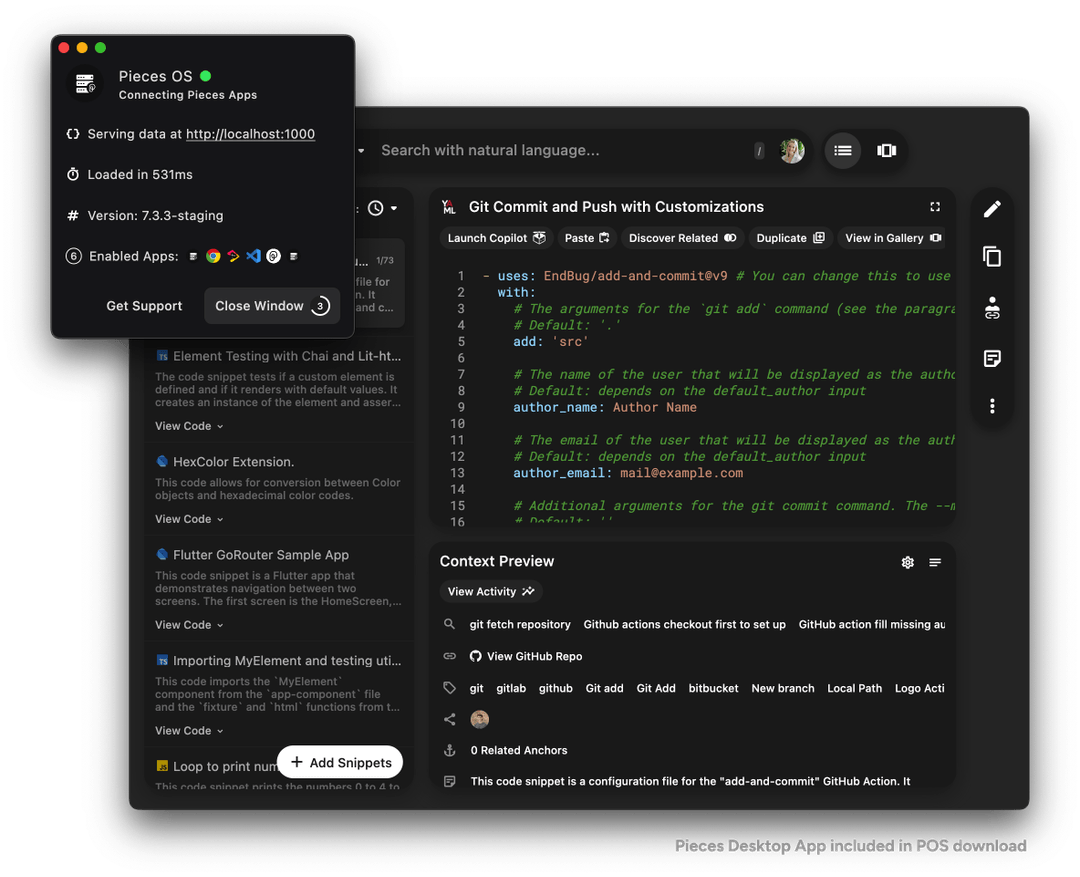1080x877 pixels.
Task: Click the Add Snippets button
Action: 340,762
